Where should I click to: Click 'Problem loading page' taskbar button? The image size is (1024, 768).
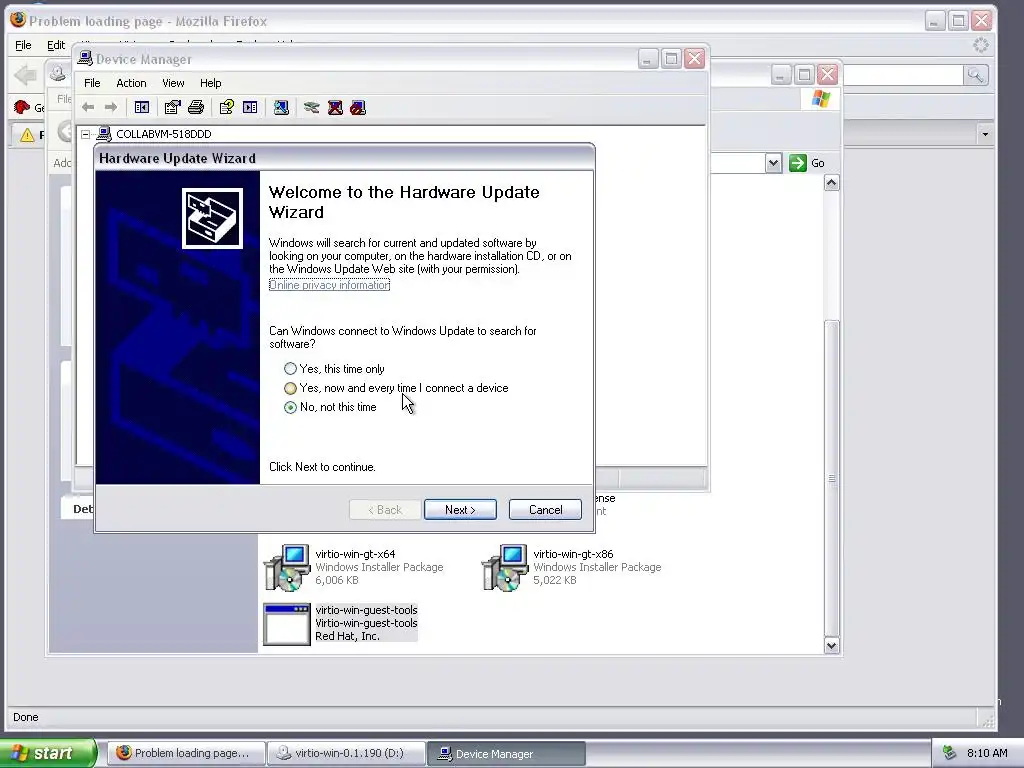point(186,753)
